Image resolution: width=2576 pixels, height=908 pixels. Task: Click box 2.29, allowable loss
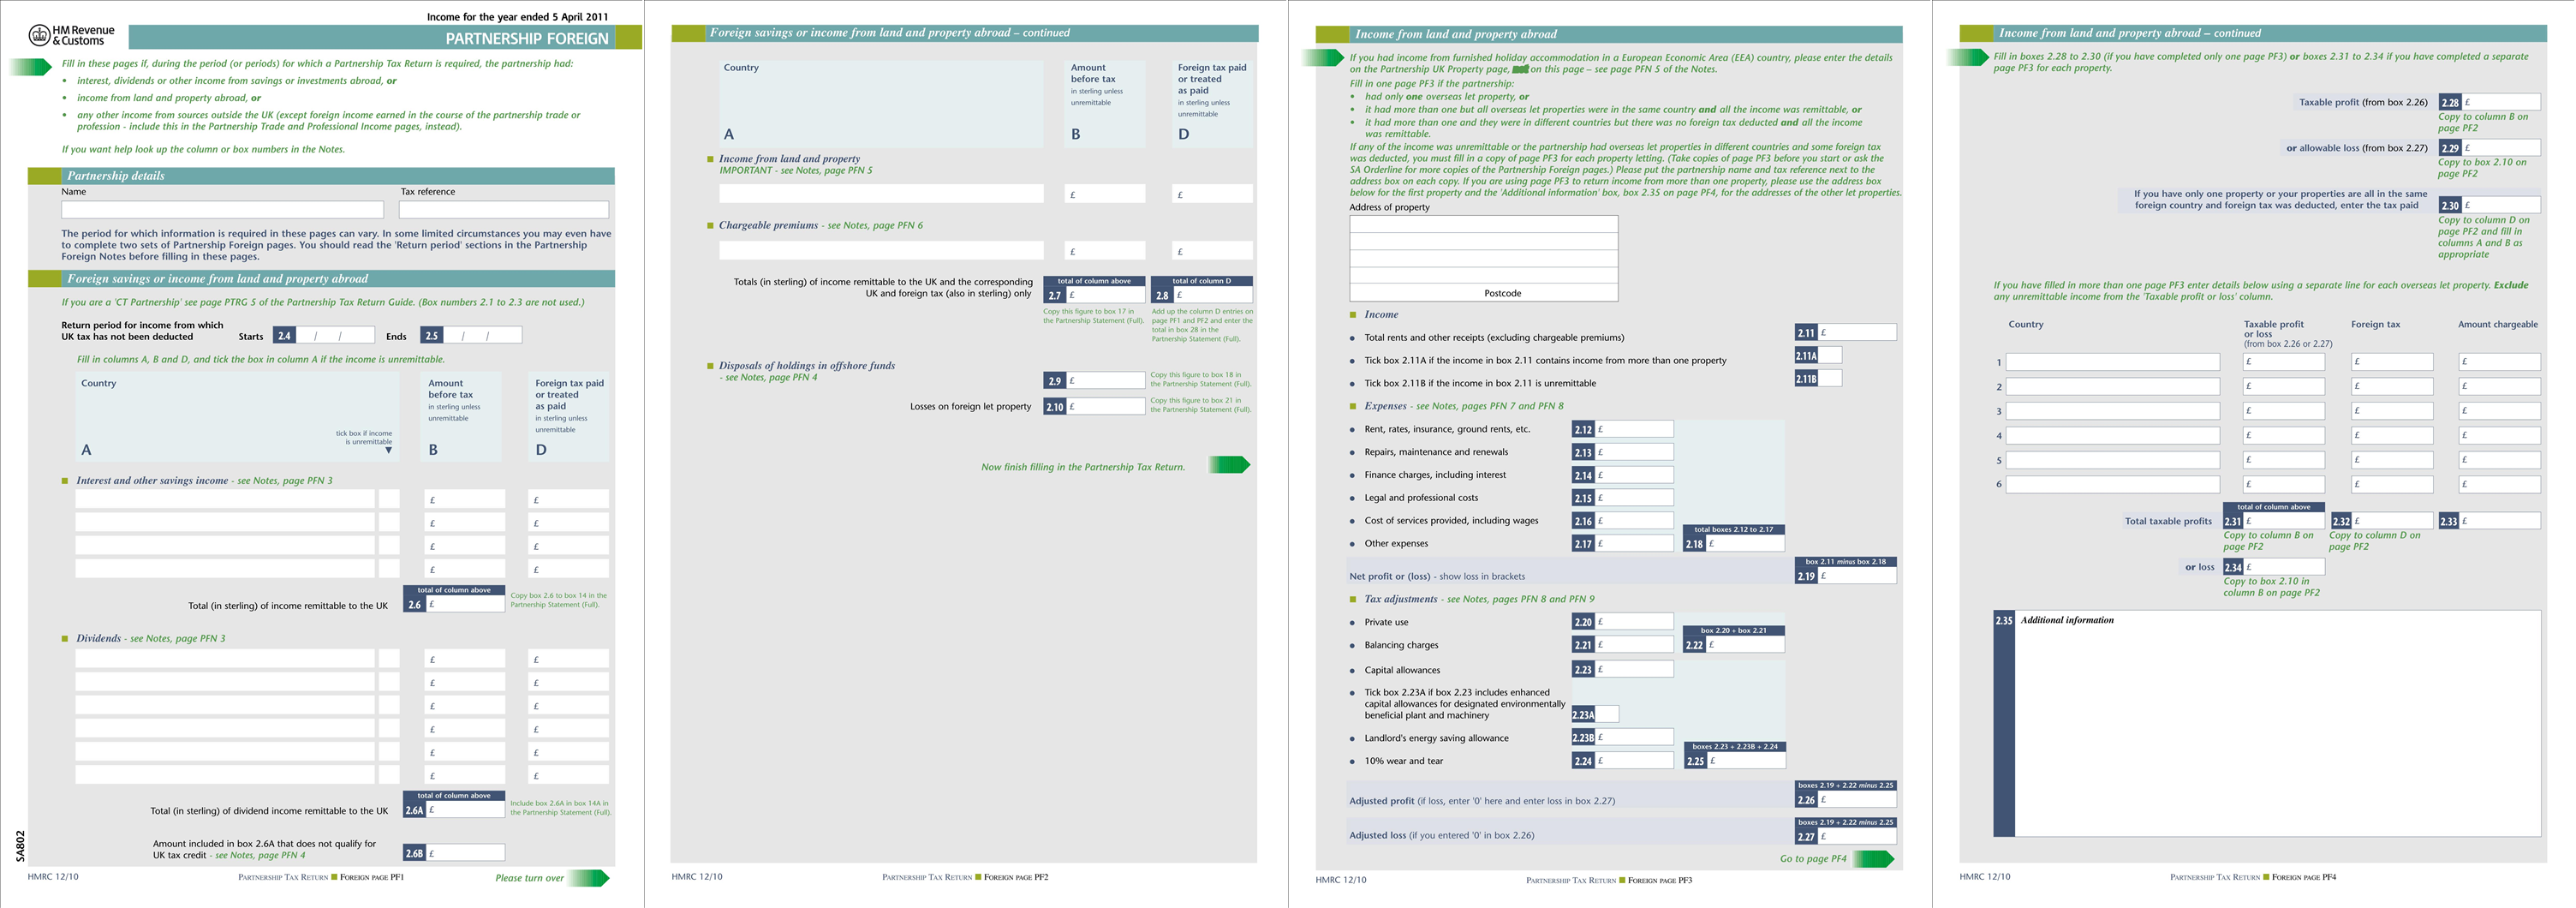pos(2501,147)
